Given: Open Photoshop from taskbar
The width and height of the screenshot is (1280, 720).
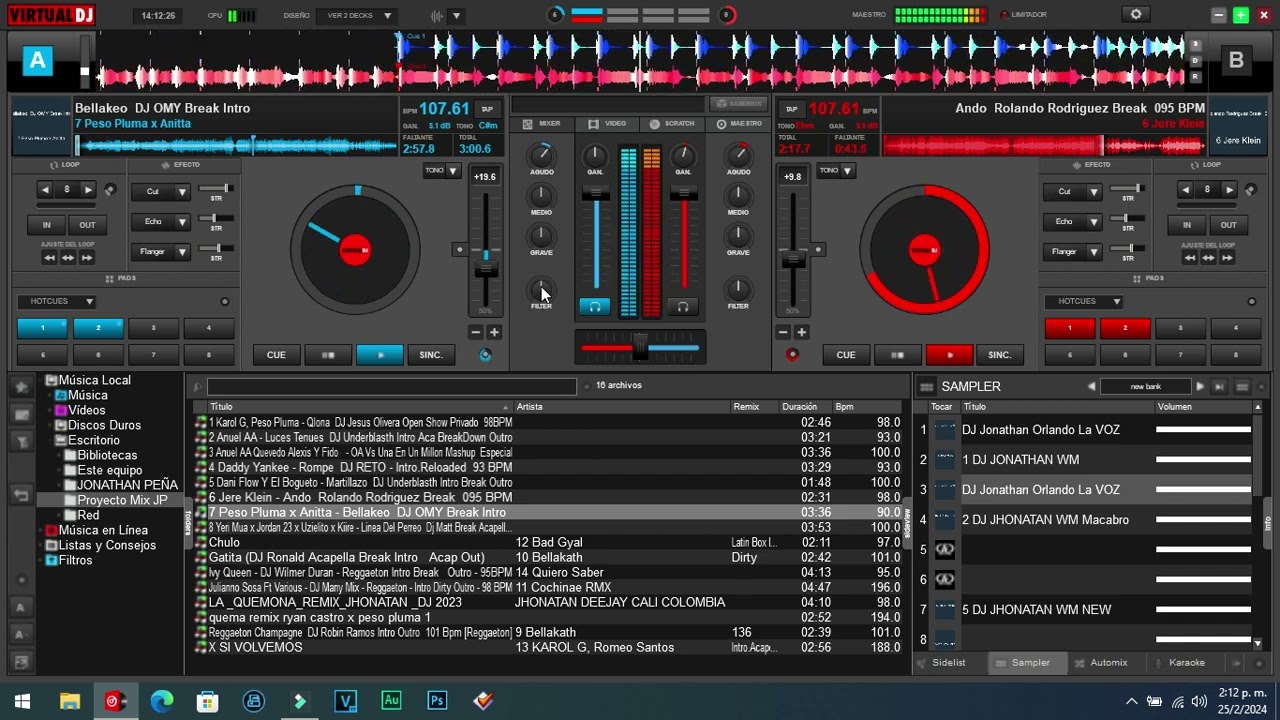Looking at the screenshot, I should coord(437,701).
